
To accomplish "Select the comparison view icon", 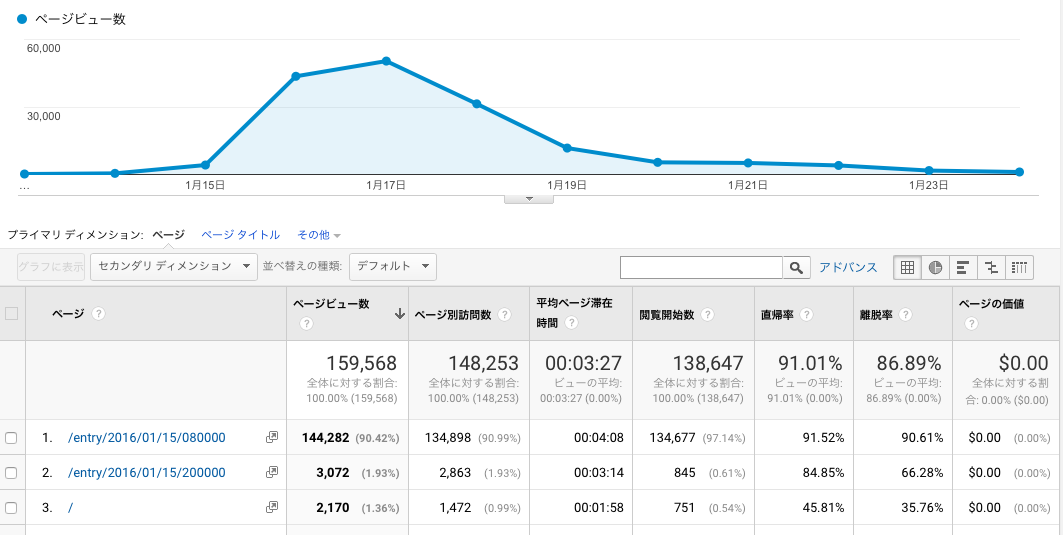I will [991, 267].
